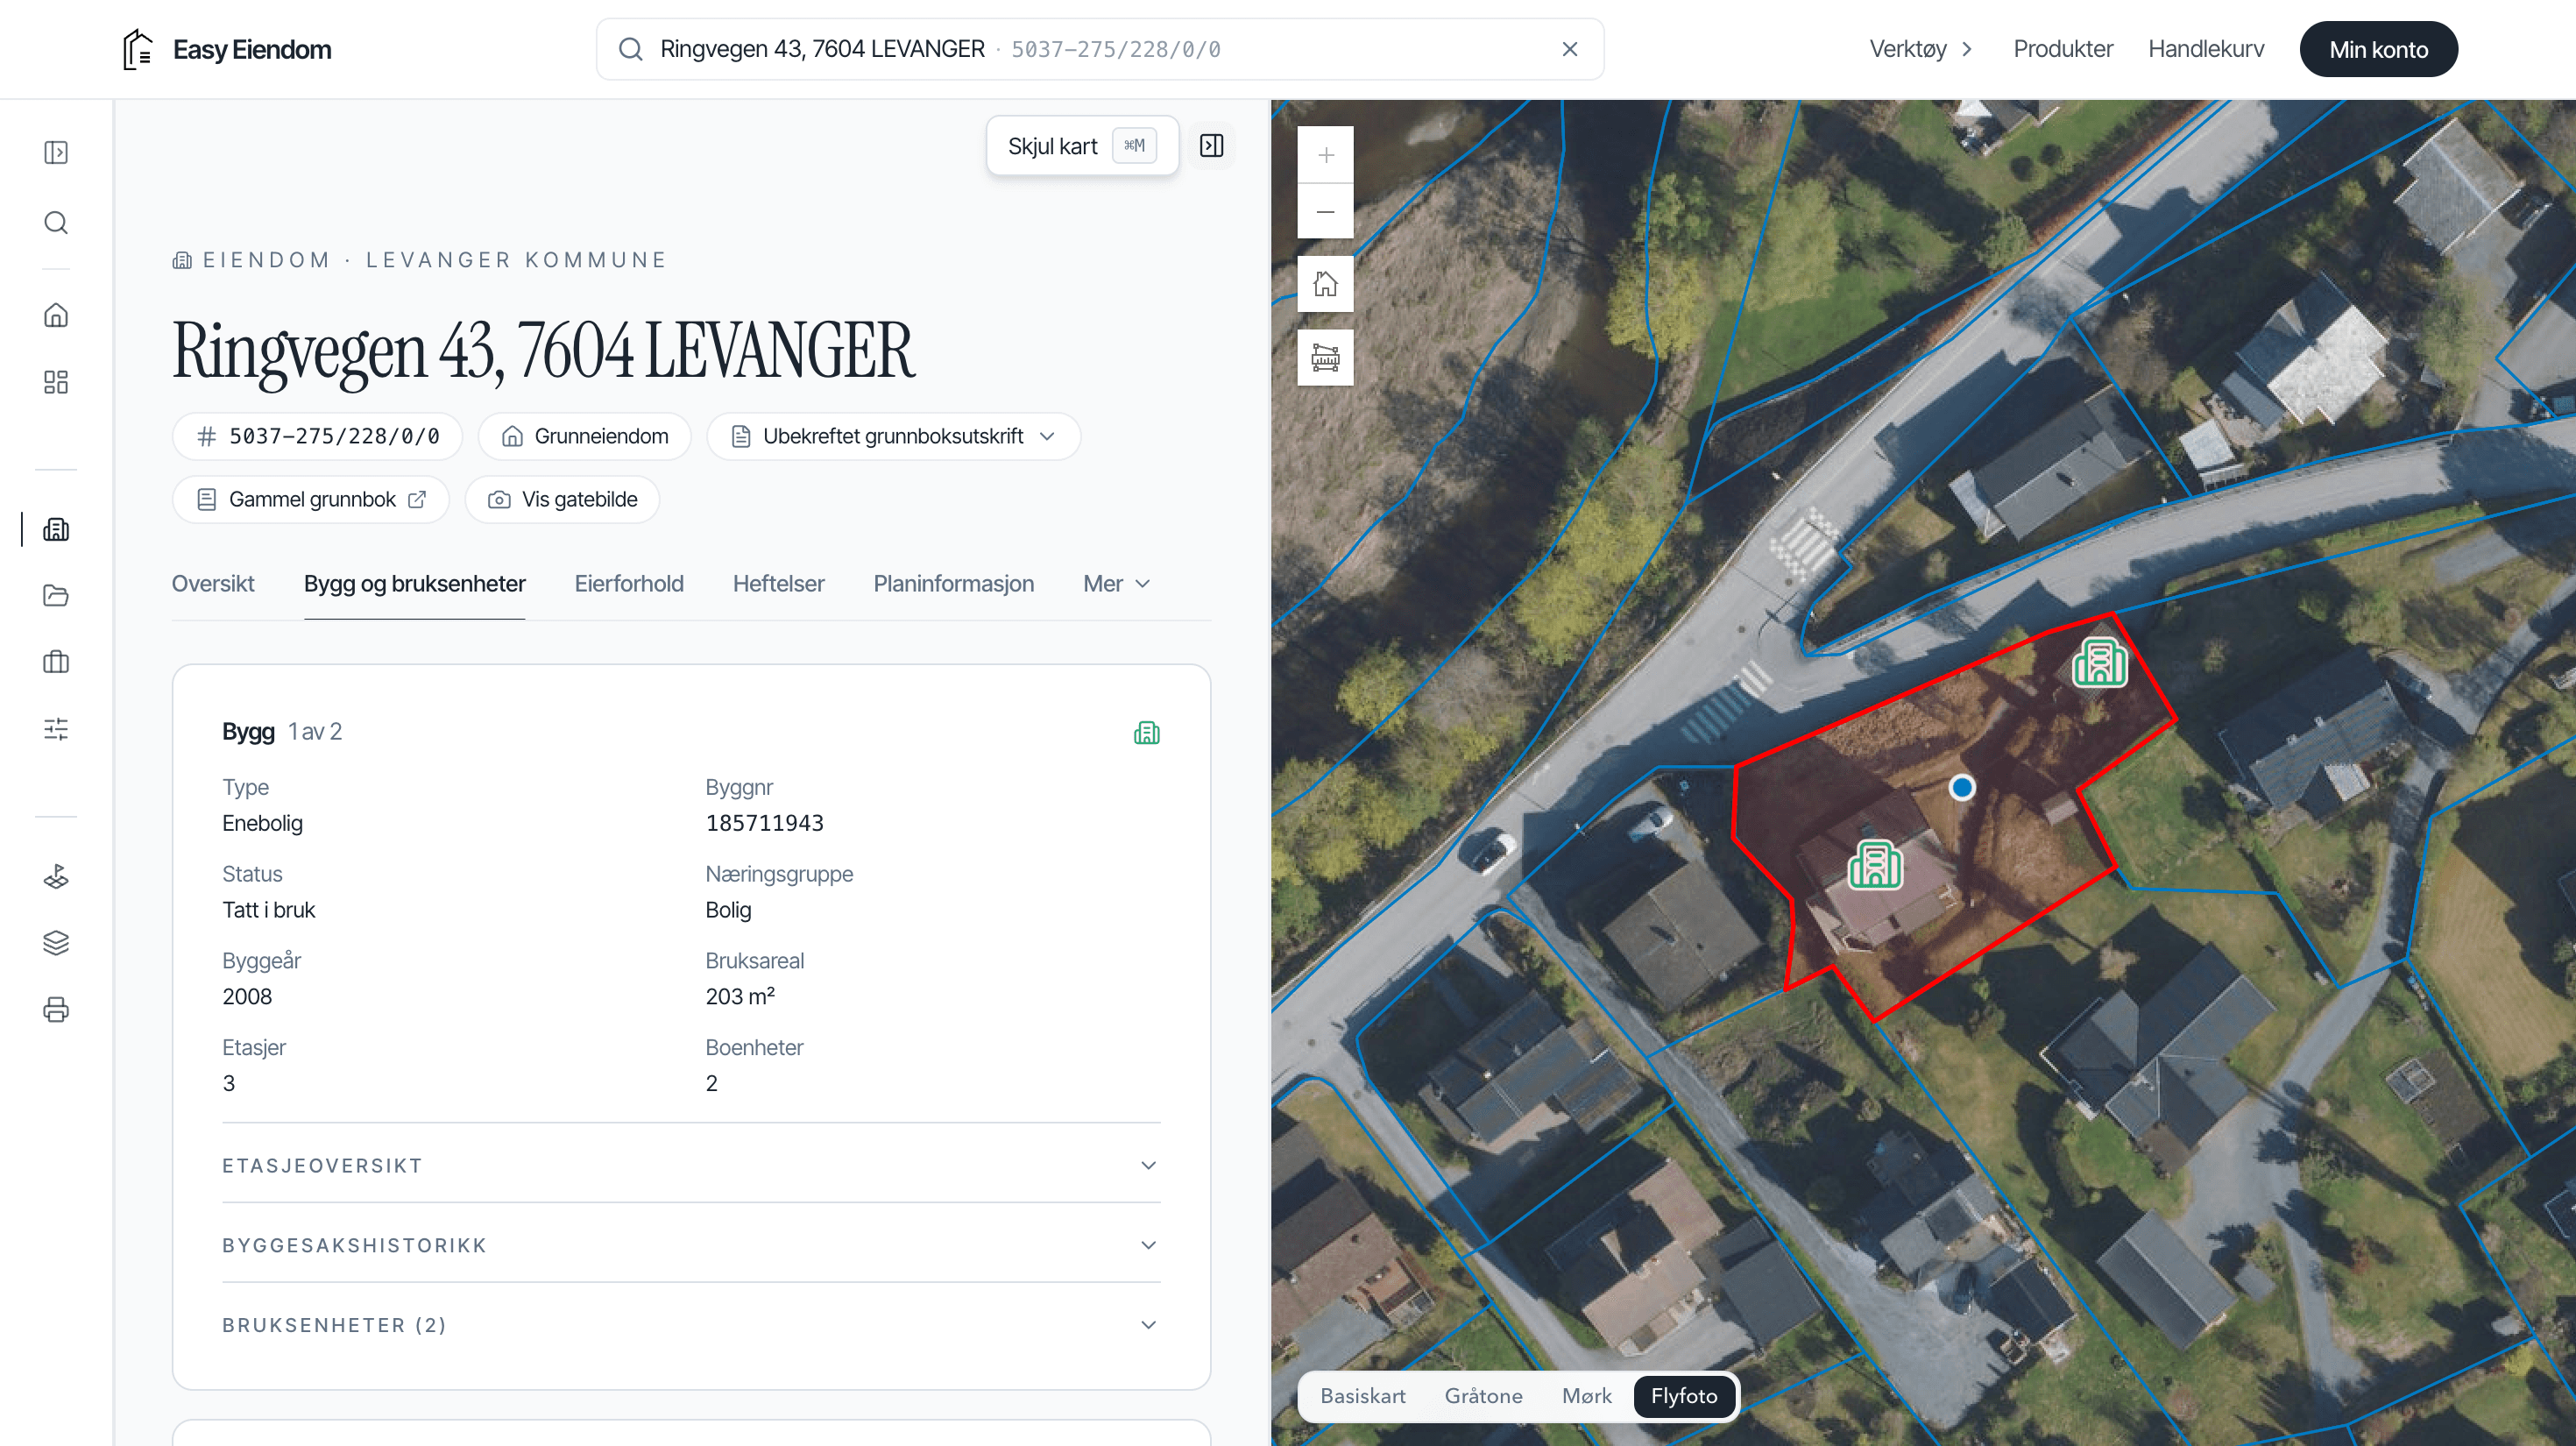The height and width of the screenshot is (1446, 2576).
Task: Select the upper building marker on the map
Action: point(2100,662)
